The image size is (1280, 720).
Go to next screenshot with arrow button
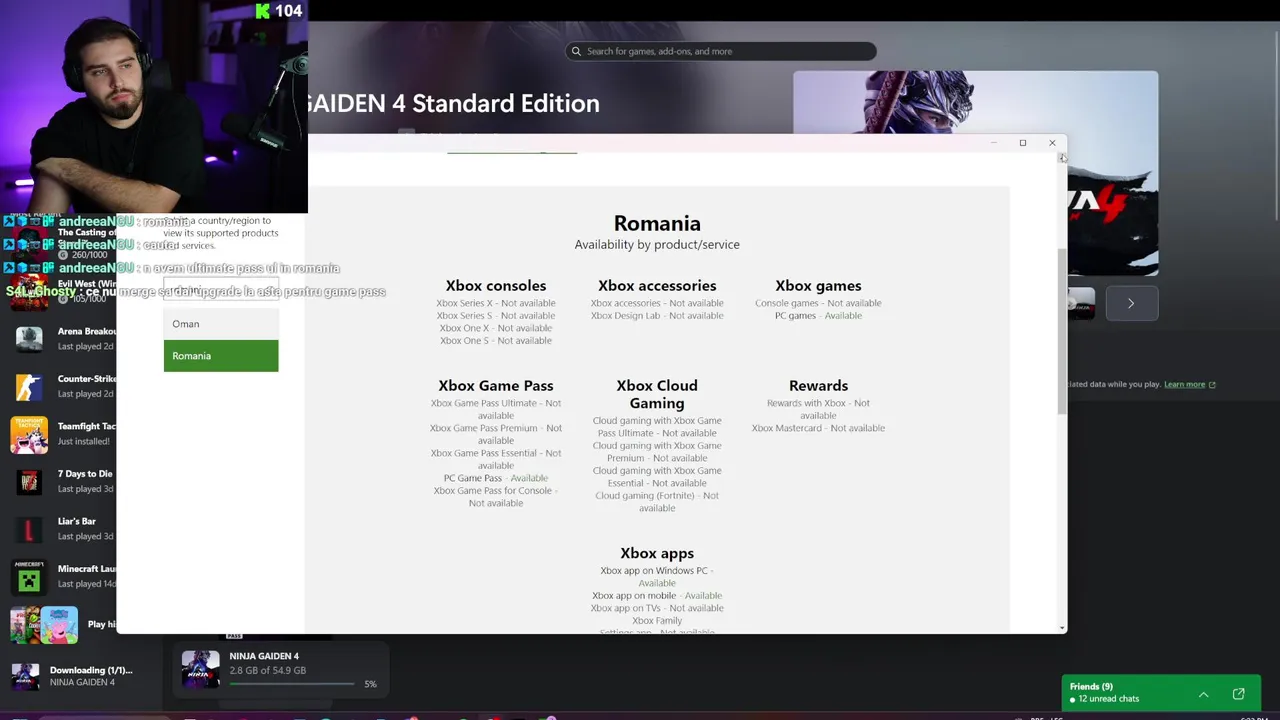pos(1131,303)
